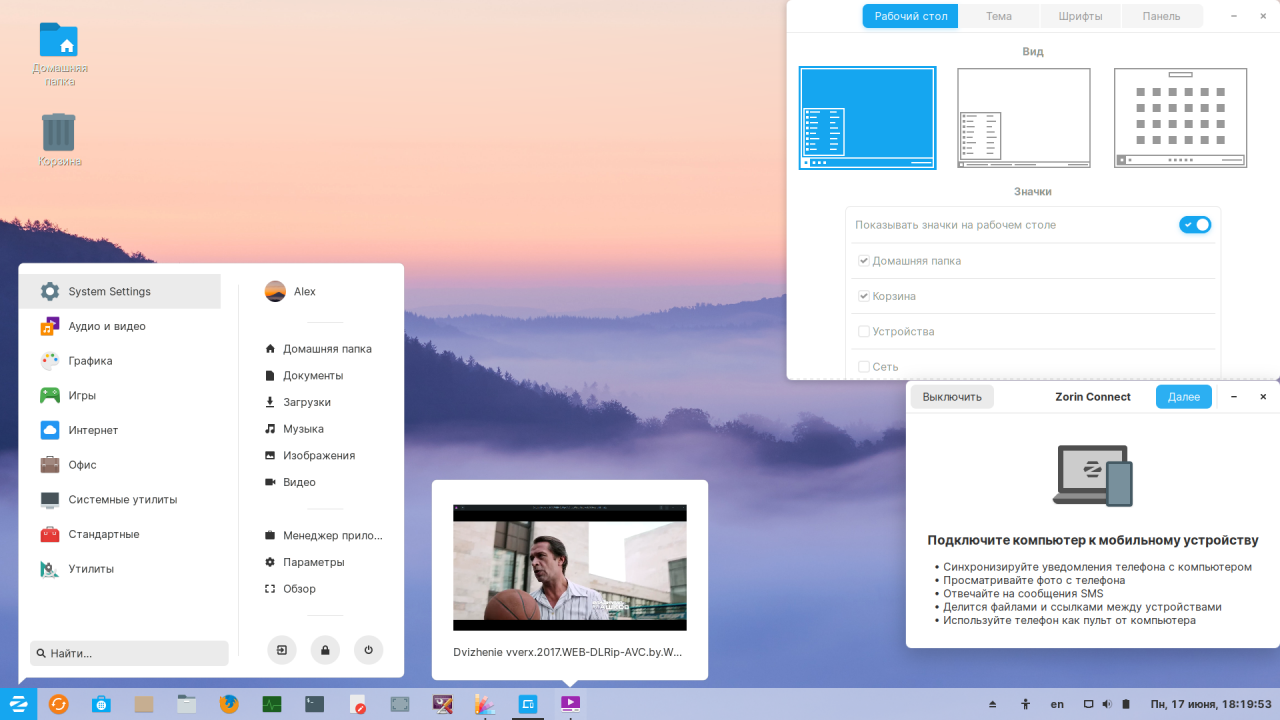
Task: Open Firefox from the taskbar
Action: (229, 704)
